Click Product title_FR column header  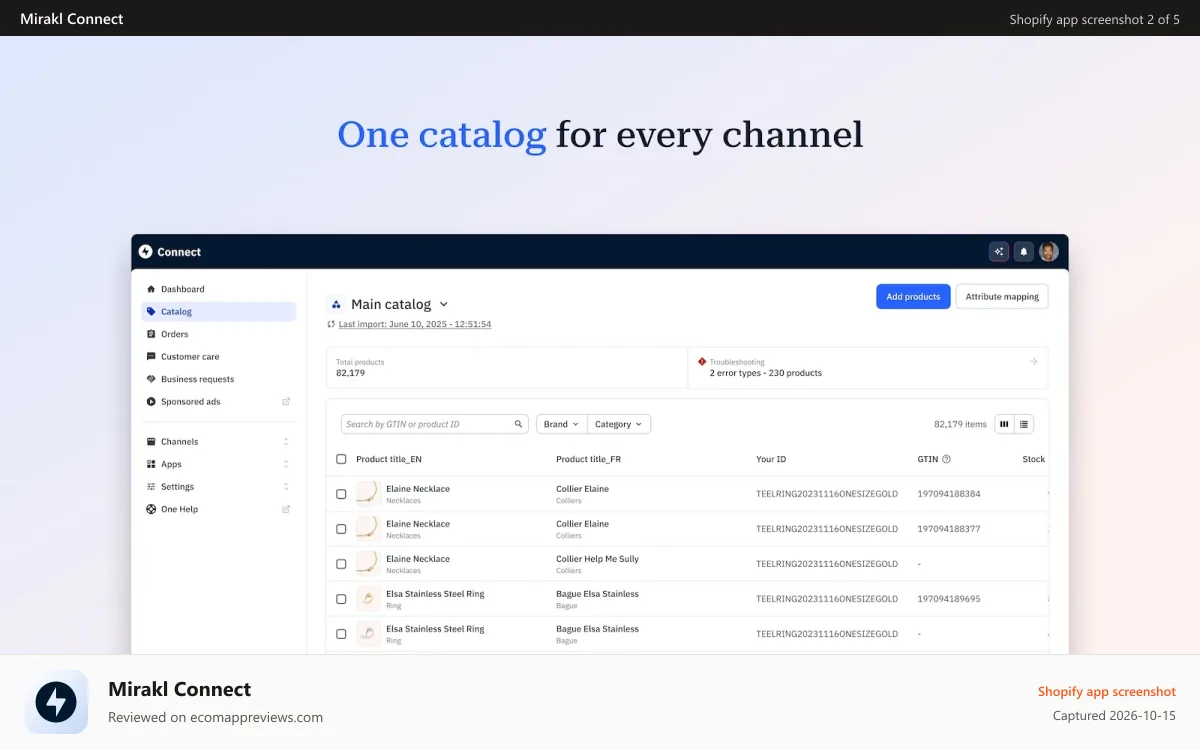pyautogui.click(x=589, y=459)
